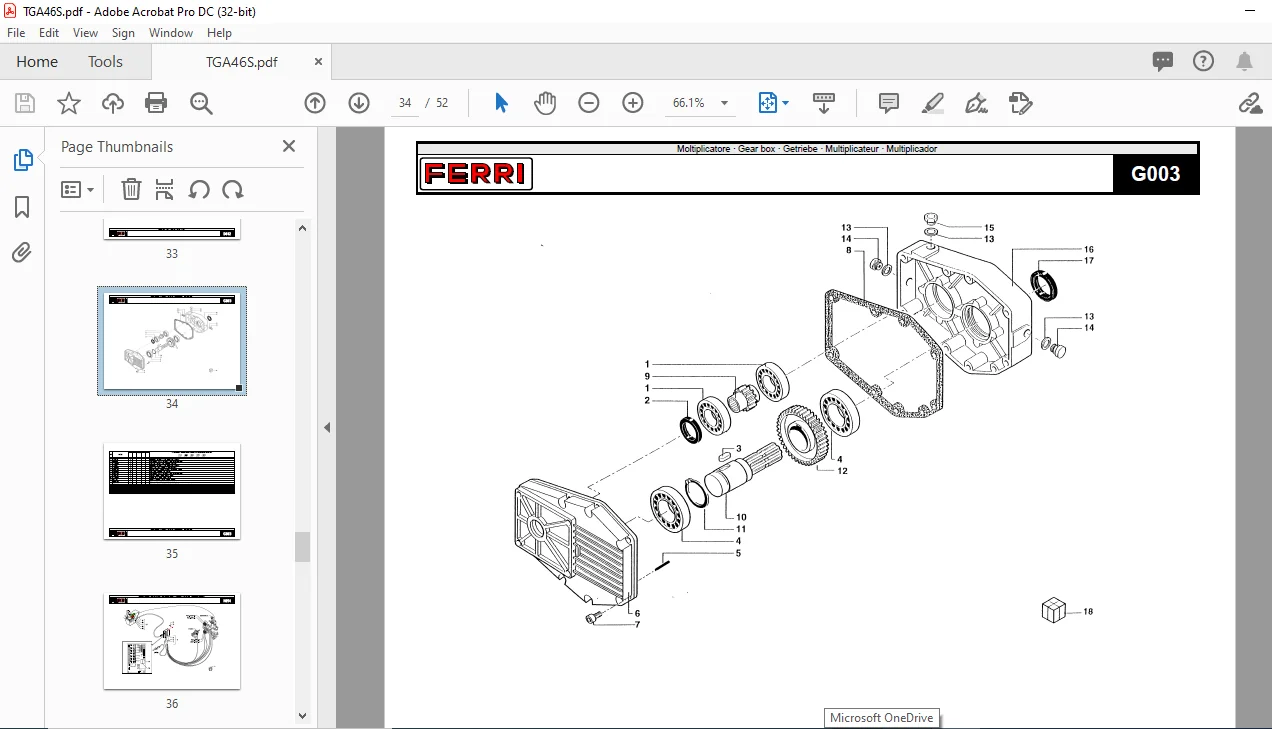The height and width of the screenshot is (729, 1272).
Task: Select page 34 thumbnail
Action: 172,341
